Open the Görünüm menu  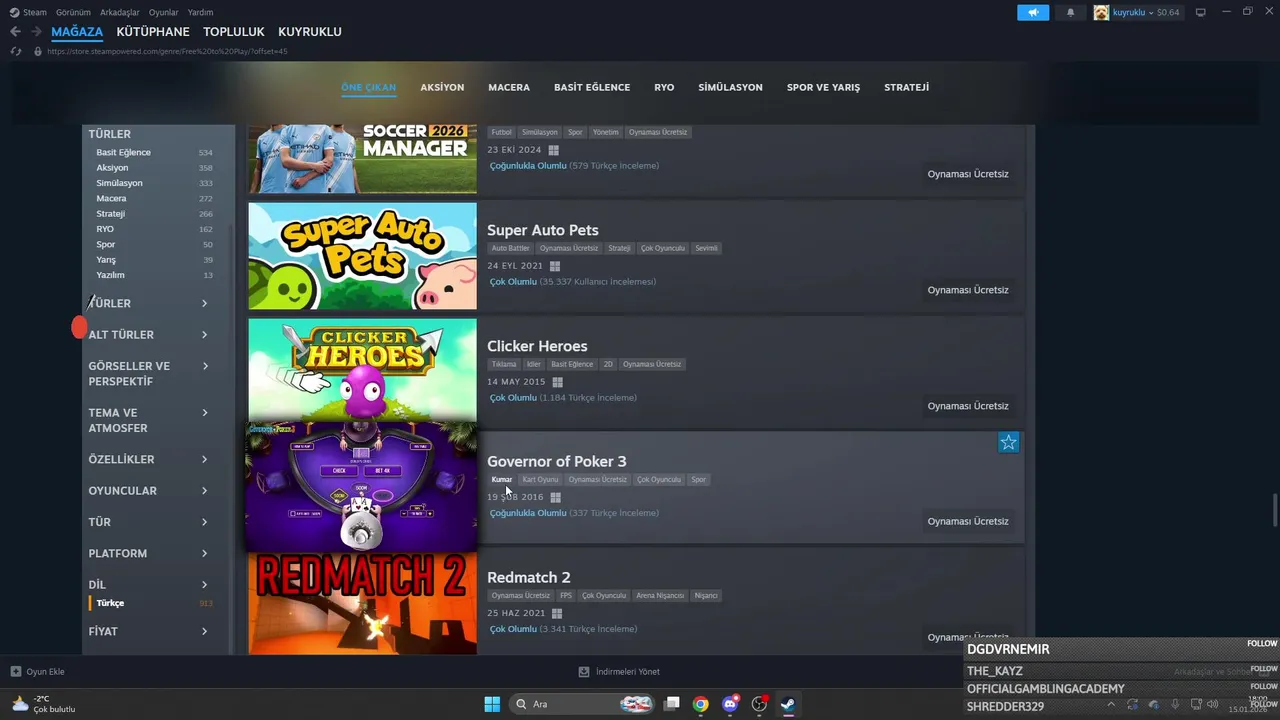[73, 12]
